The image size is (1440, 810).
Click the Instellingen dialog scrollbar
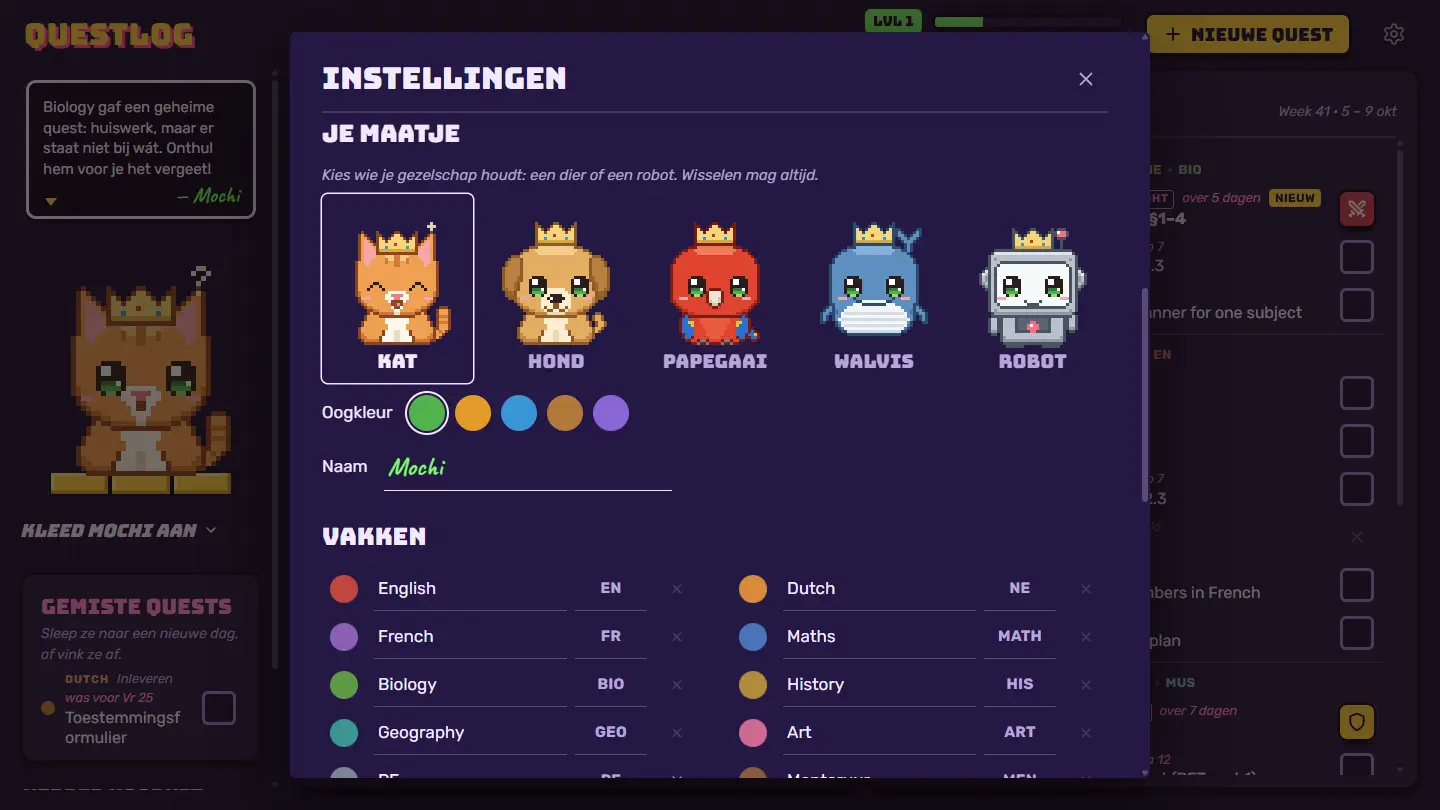(x=1145, y=395)
